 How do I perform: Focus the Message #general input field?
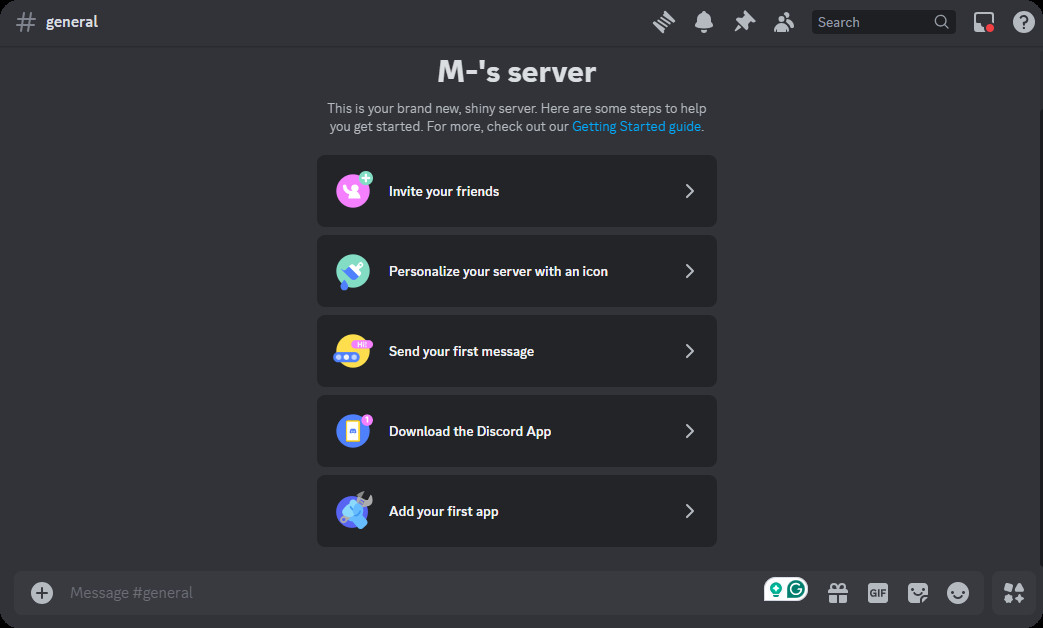point(412,593)
